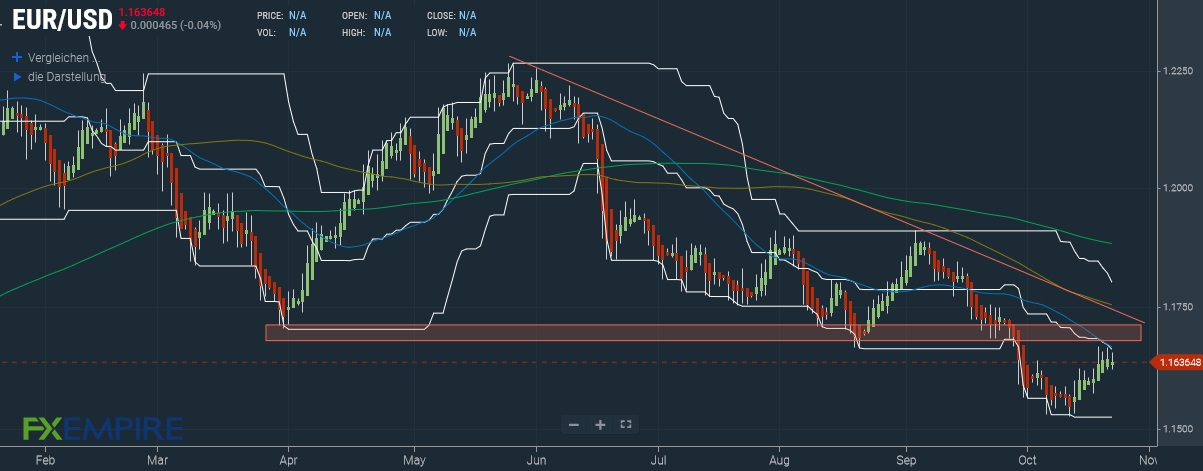
Task: Click the 1.2000 price axis label
Action: point(1176,188)
